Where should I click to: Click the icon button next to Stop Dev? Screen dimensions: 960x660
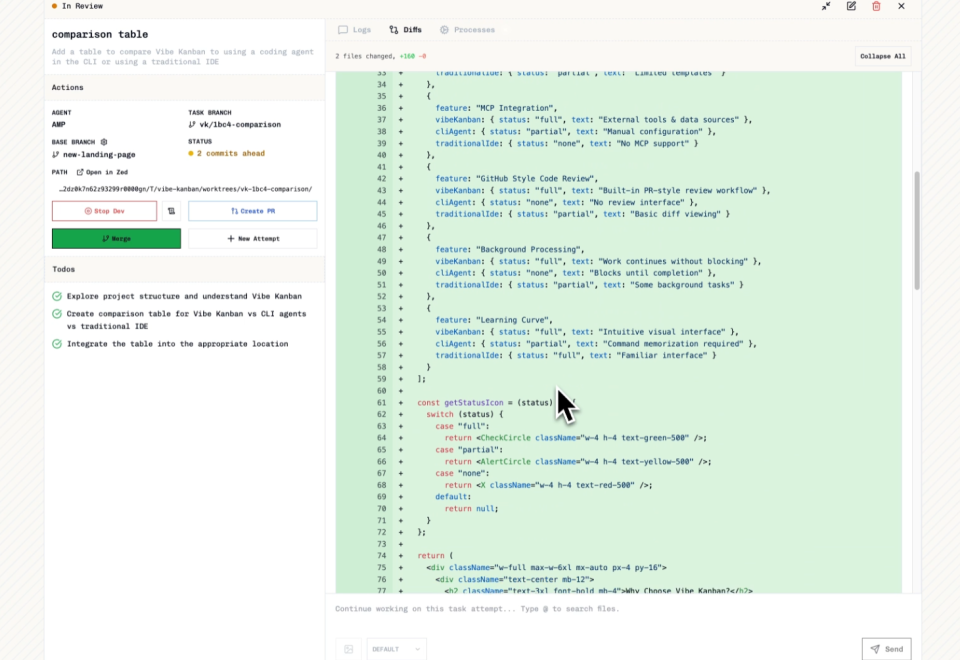(171, 211)
